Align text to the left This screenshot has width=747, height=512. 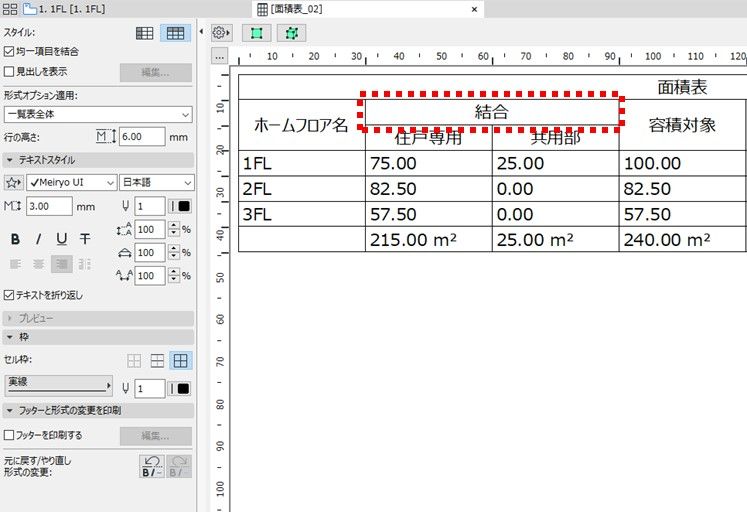pos(15,264)
